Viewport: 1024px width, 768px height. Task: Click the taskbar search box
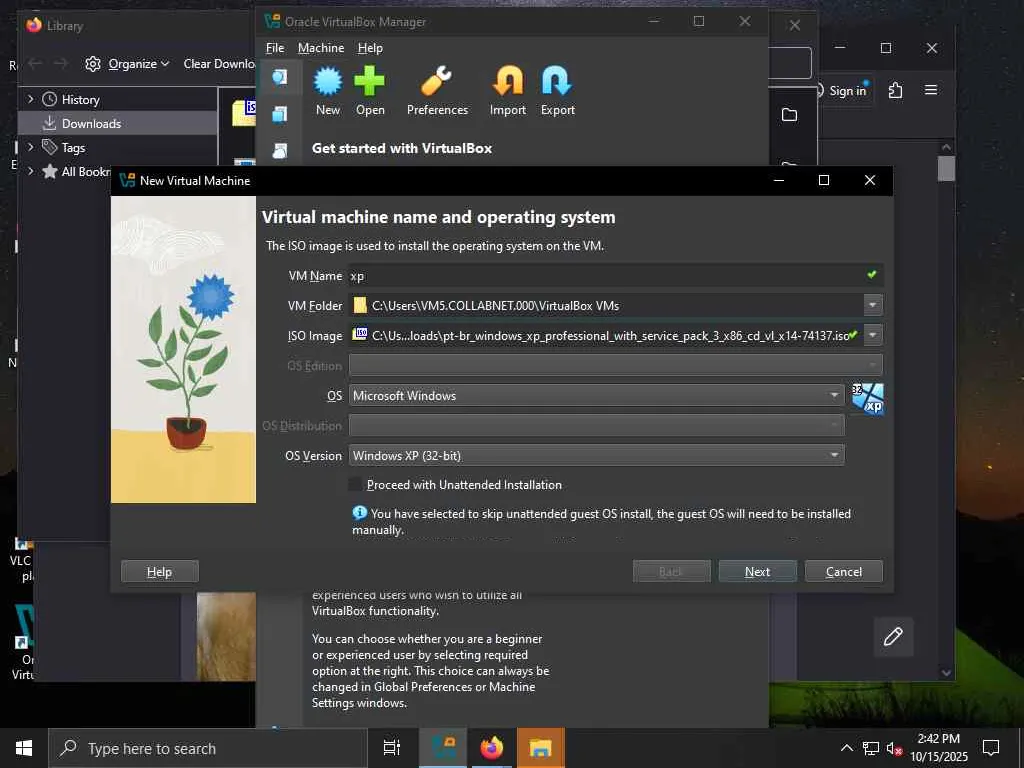208,748
